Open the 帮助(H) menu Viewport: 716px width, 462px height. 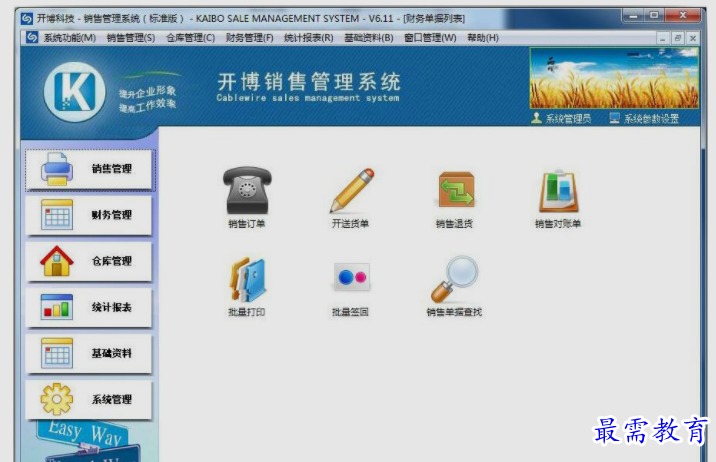[483, 38]
